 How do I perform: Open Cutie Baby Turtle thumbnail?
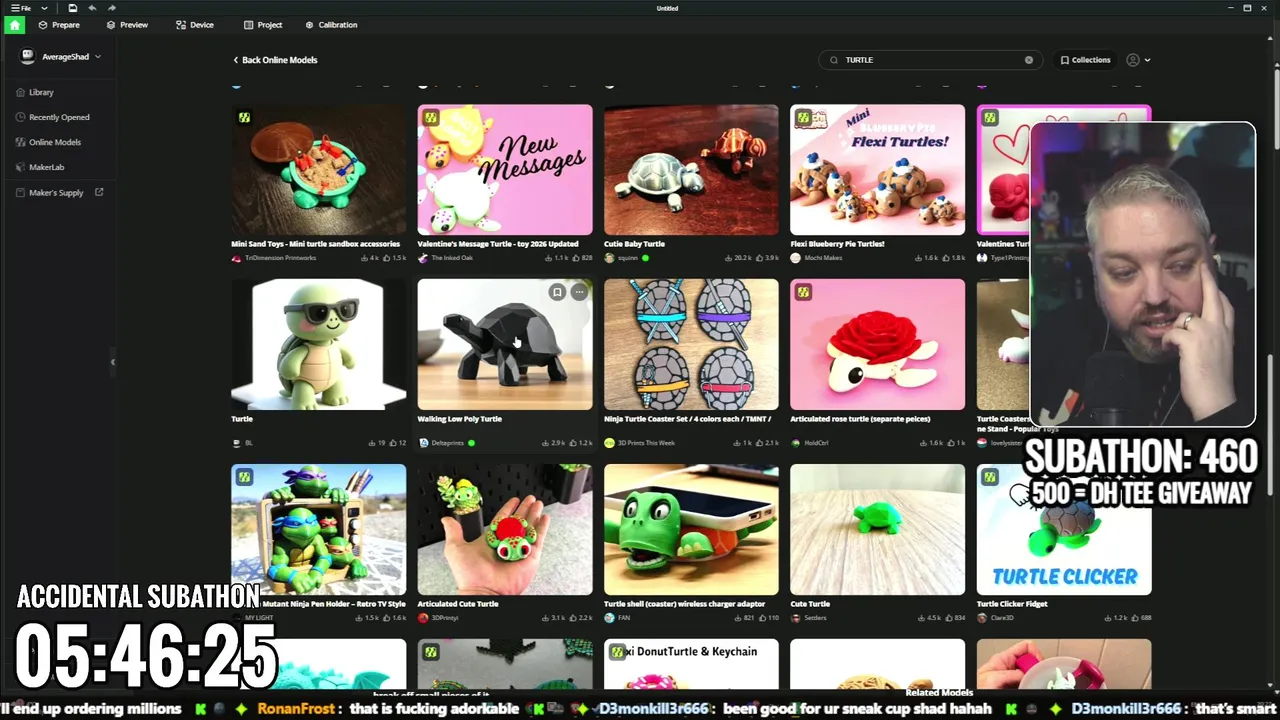(x=691, y=170)
